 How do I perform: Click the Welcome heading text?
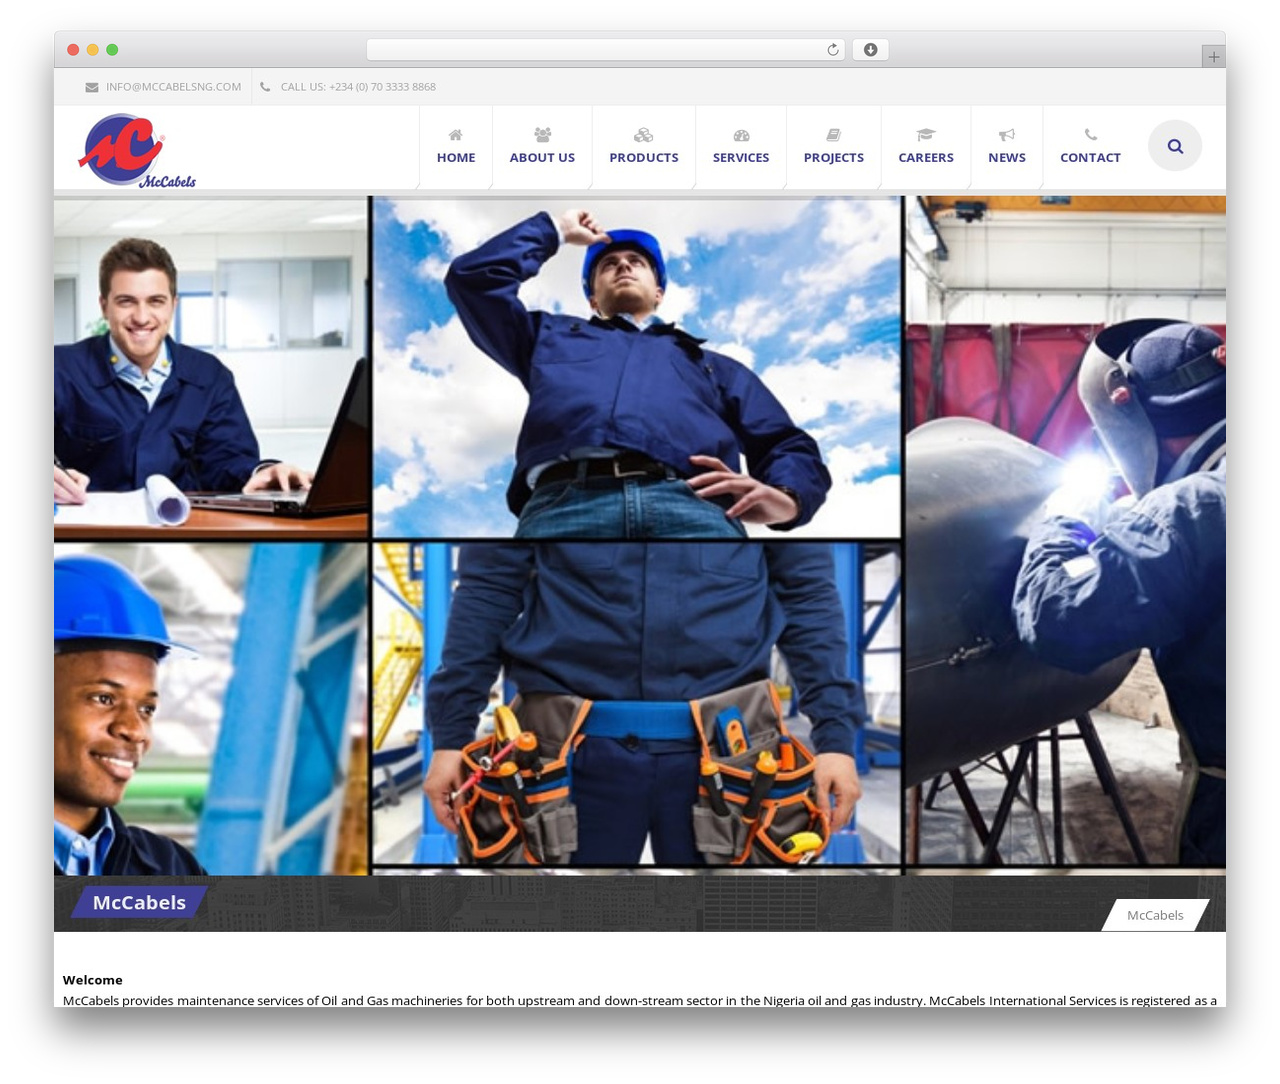tap(93, 980)
